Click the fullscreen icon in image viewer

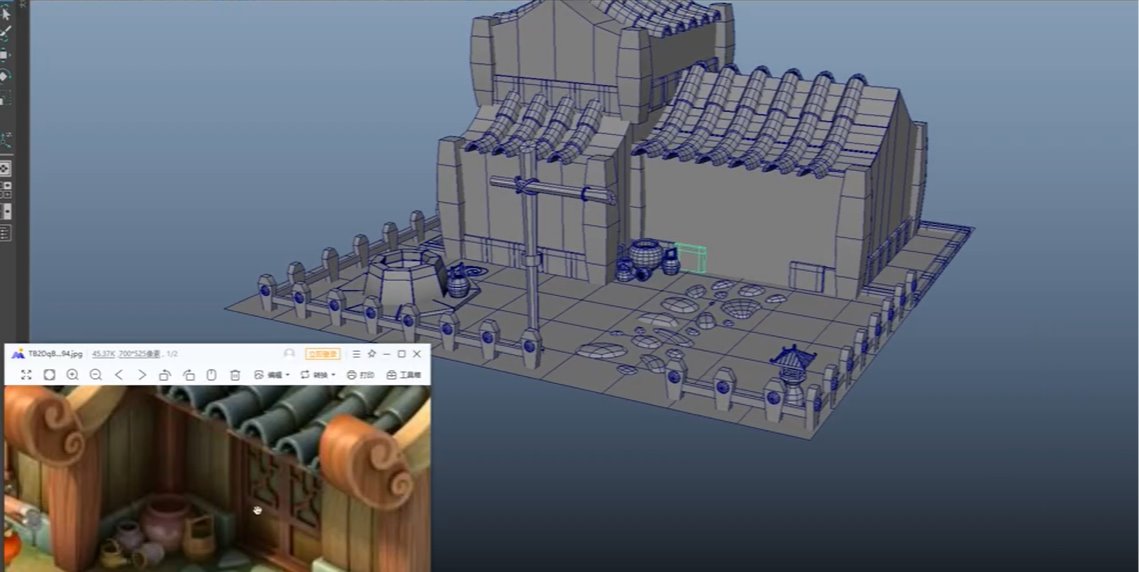point(26,375)
